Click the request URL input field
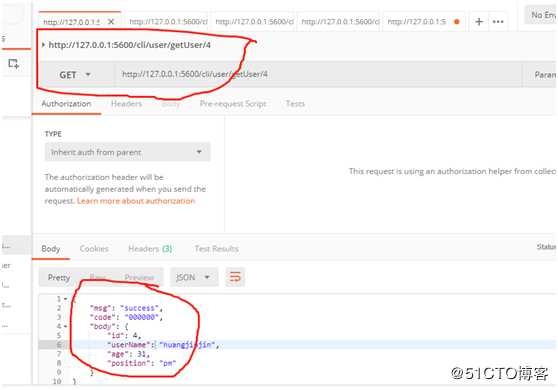Image resolution: width=558 pixels, height=390 pixels. (x=319, y=74)
